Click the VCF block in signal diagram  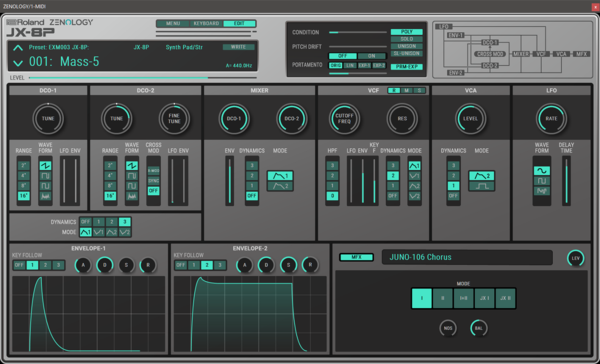(541, 54)
